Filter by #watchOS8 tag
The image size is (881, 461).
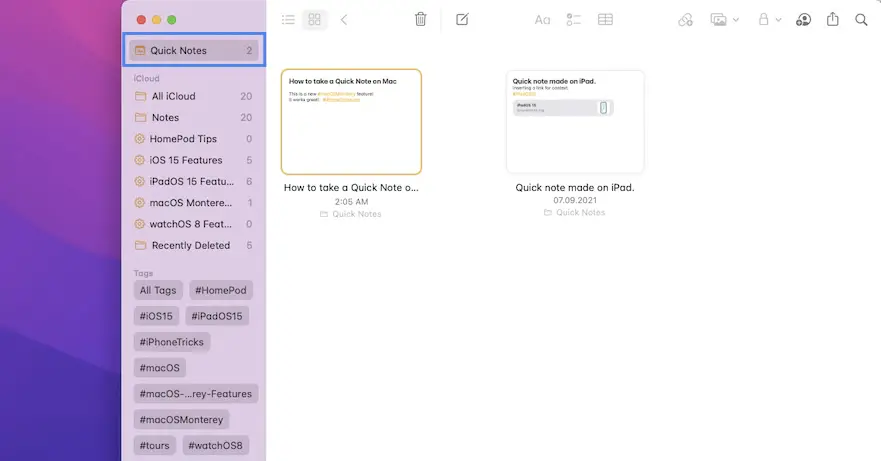215,445
